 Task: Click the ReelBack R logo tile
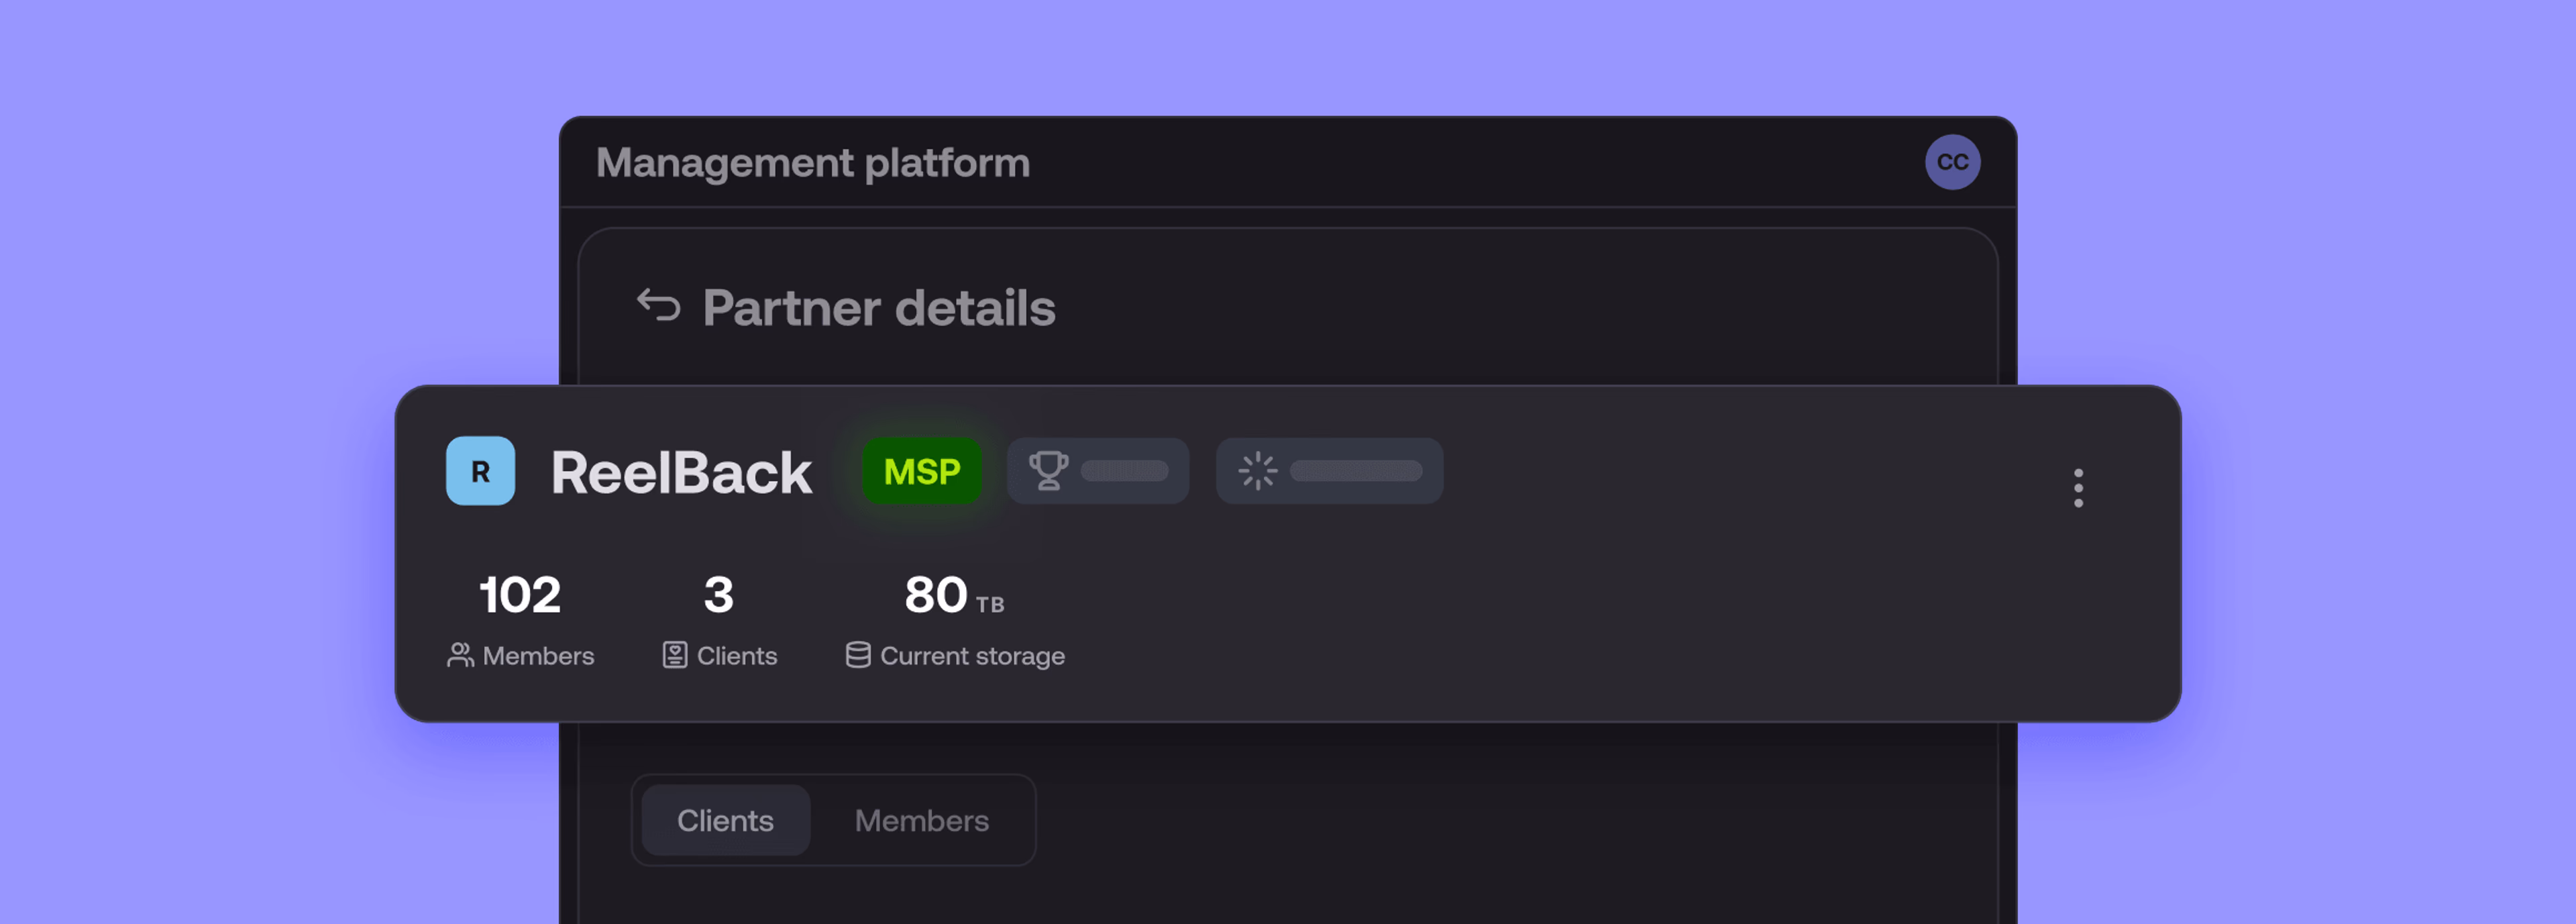coord(480,471)
